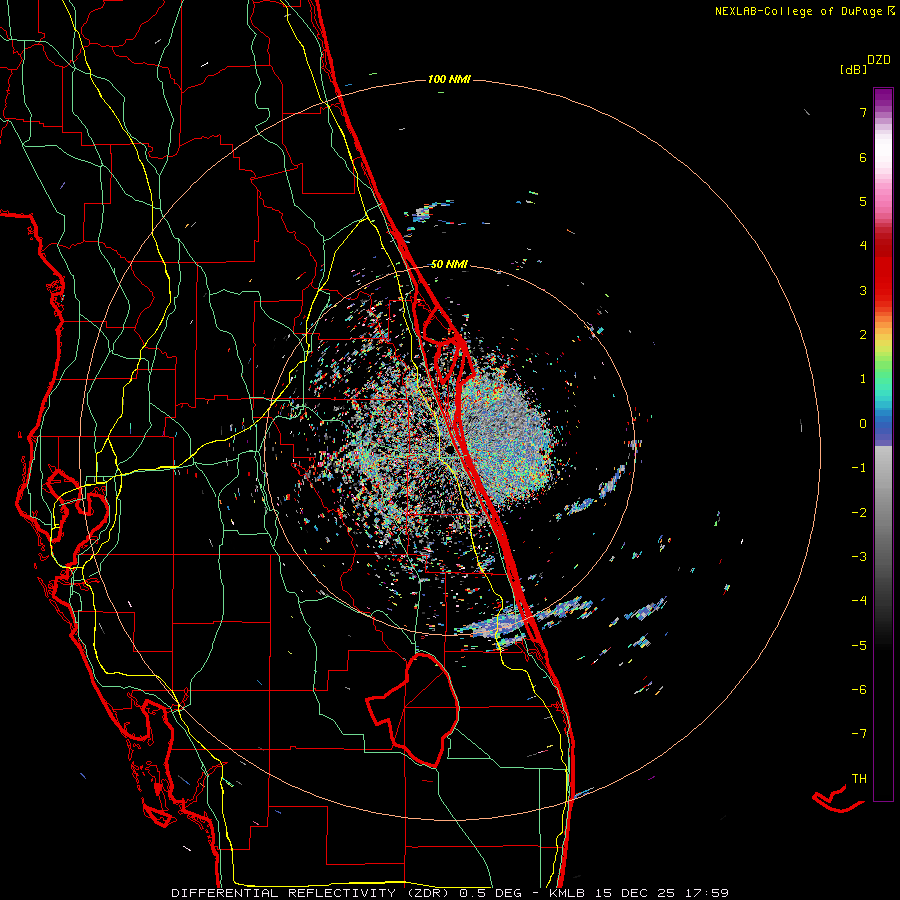
Task: Click the -7 tick label on scale
Action: [x=859, y=734]
